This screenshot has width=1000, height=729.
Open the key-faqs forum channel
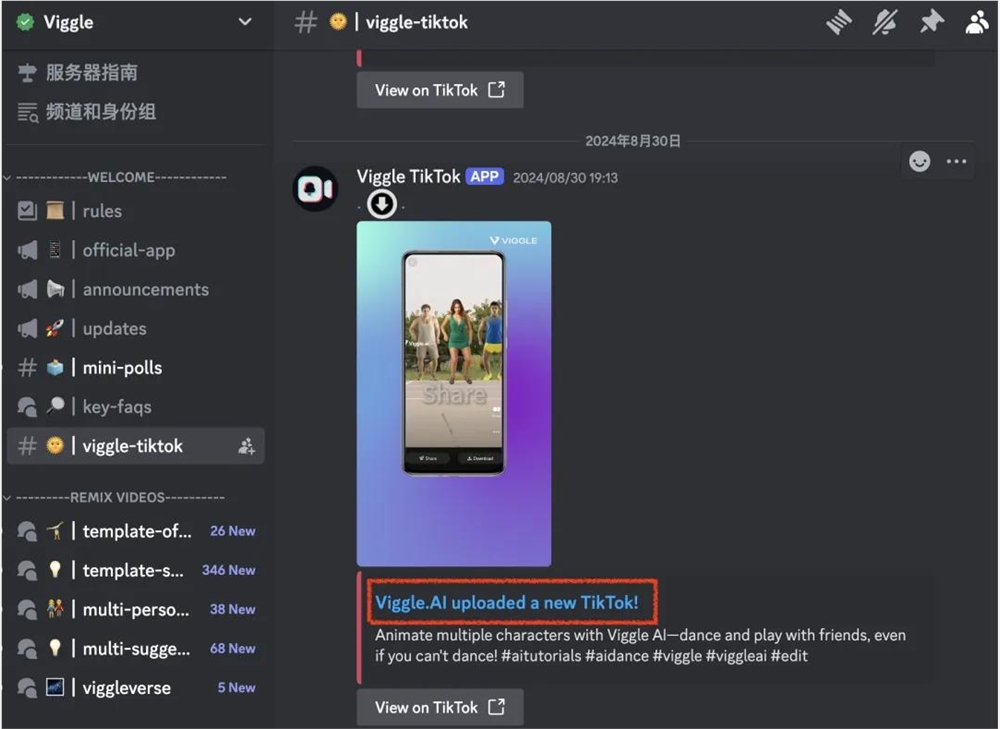point(135,406)
